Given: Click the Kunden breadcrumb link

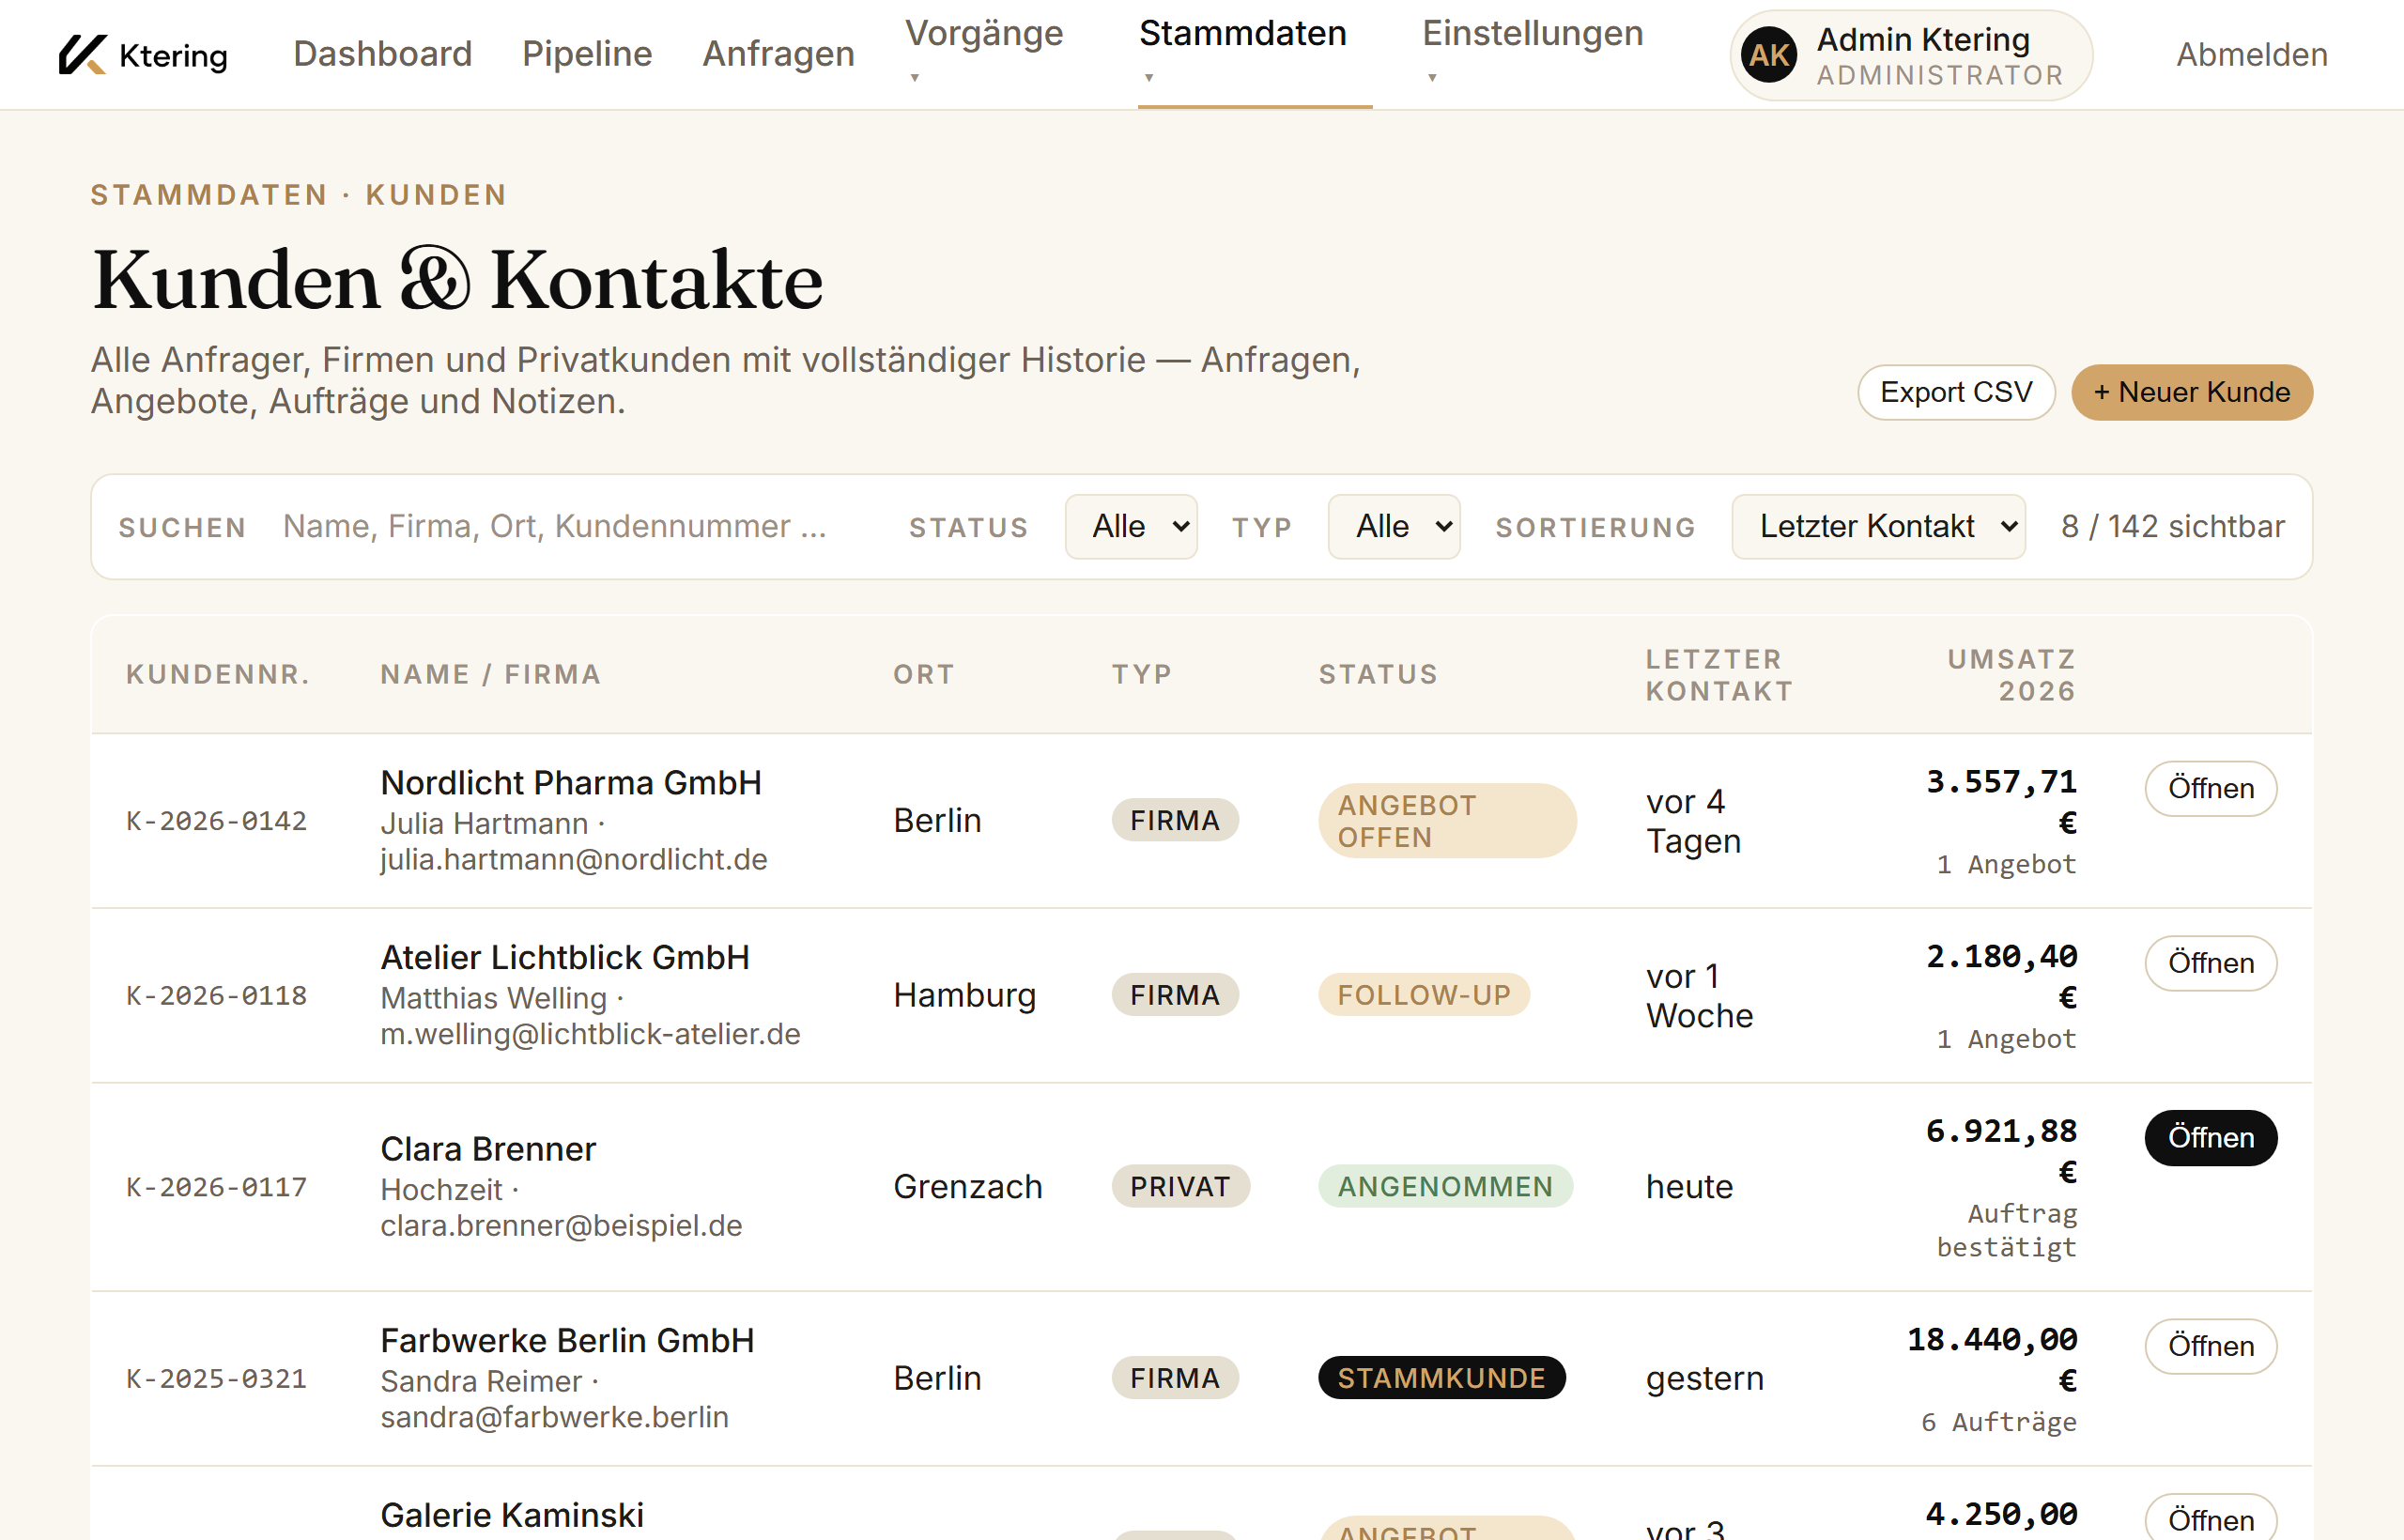Looking at the screenshot, I should point(435,194).
